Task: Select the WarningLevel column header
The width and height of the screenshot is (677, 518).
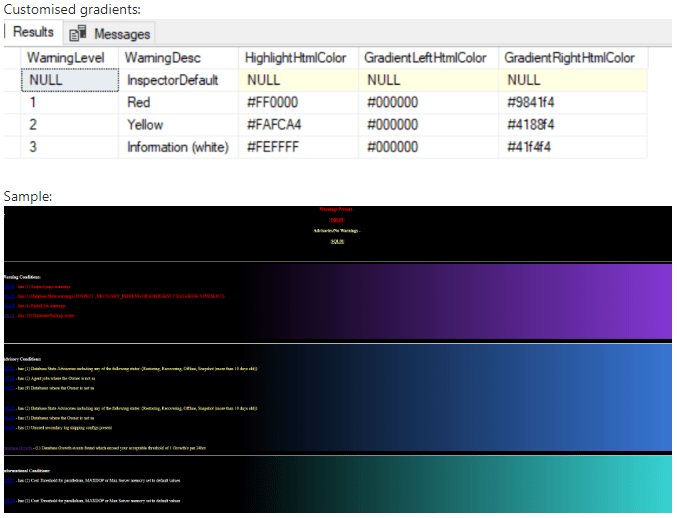Action: click(65, 58)
